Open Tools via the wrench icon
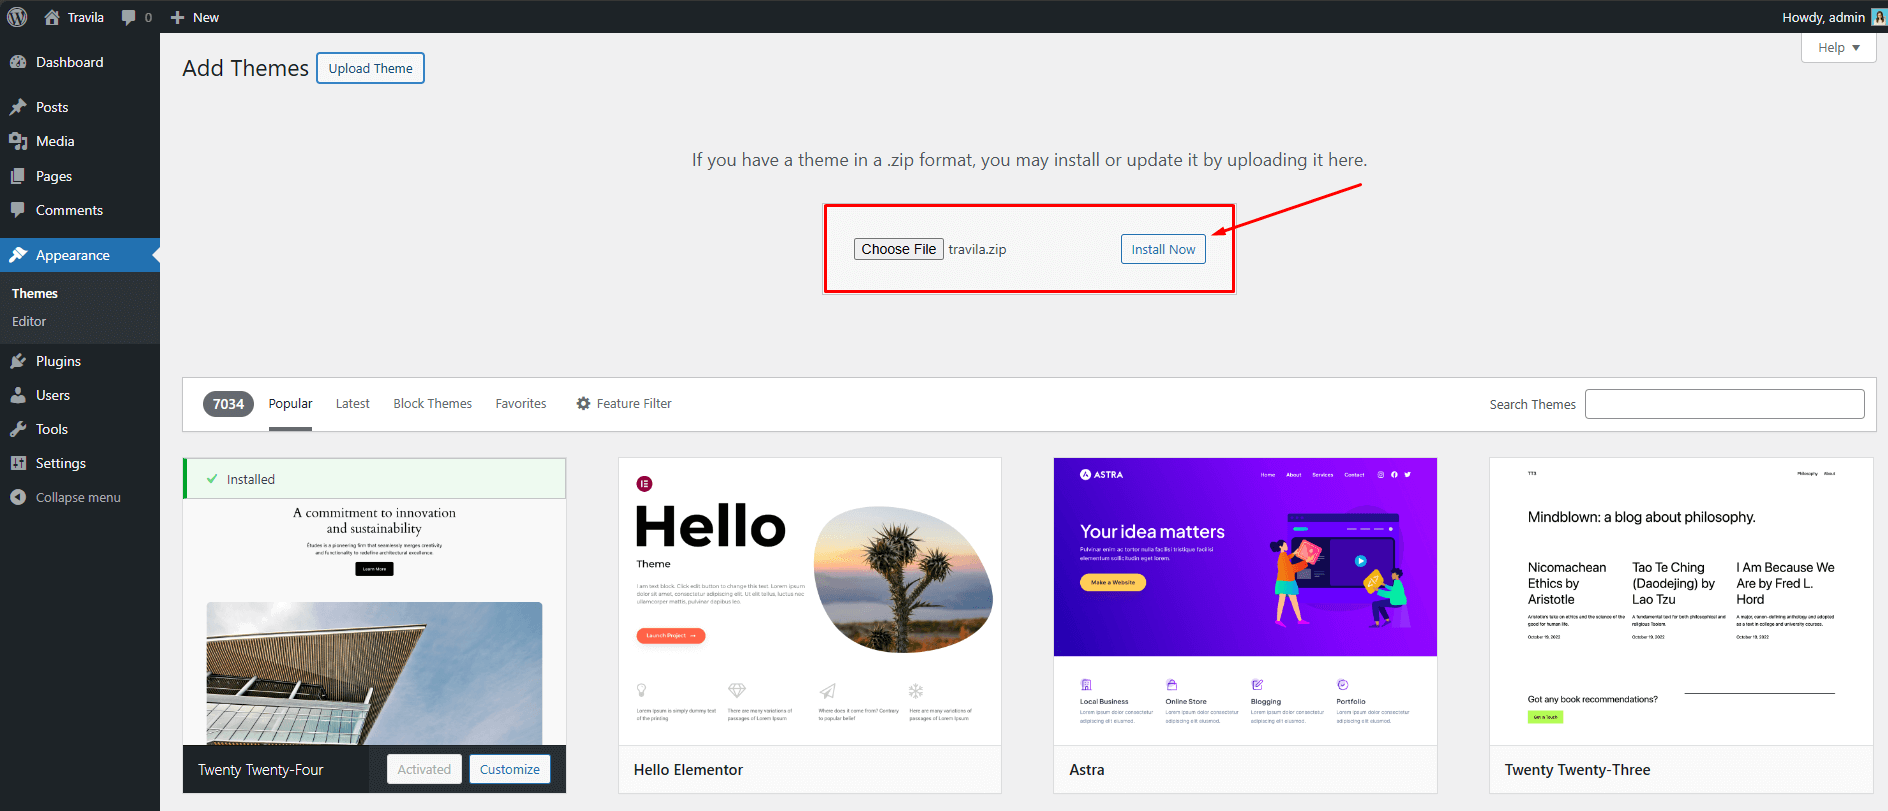Viewport: 1888px width, 811px height. point(18,429)
